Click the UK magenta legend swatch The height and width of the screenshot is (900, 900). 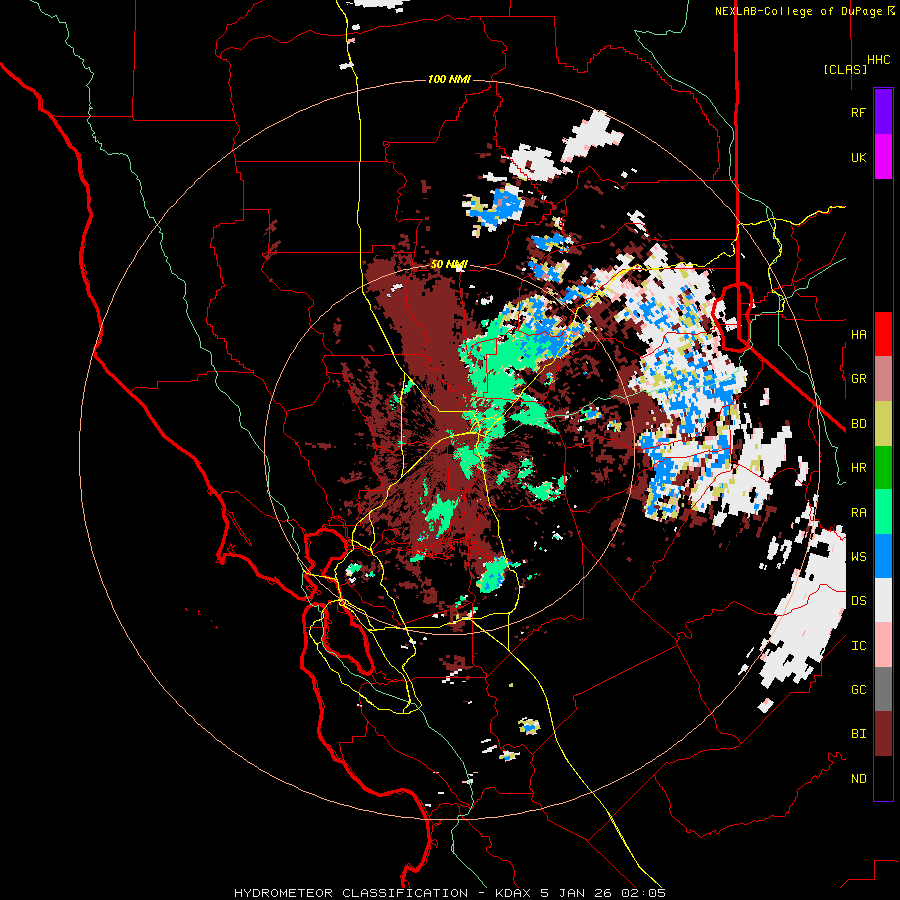(883, 157)
